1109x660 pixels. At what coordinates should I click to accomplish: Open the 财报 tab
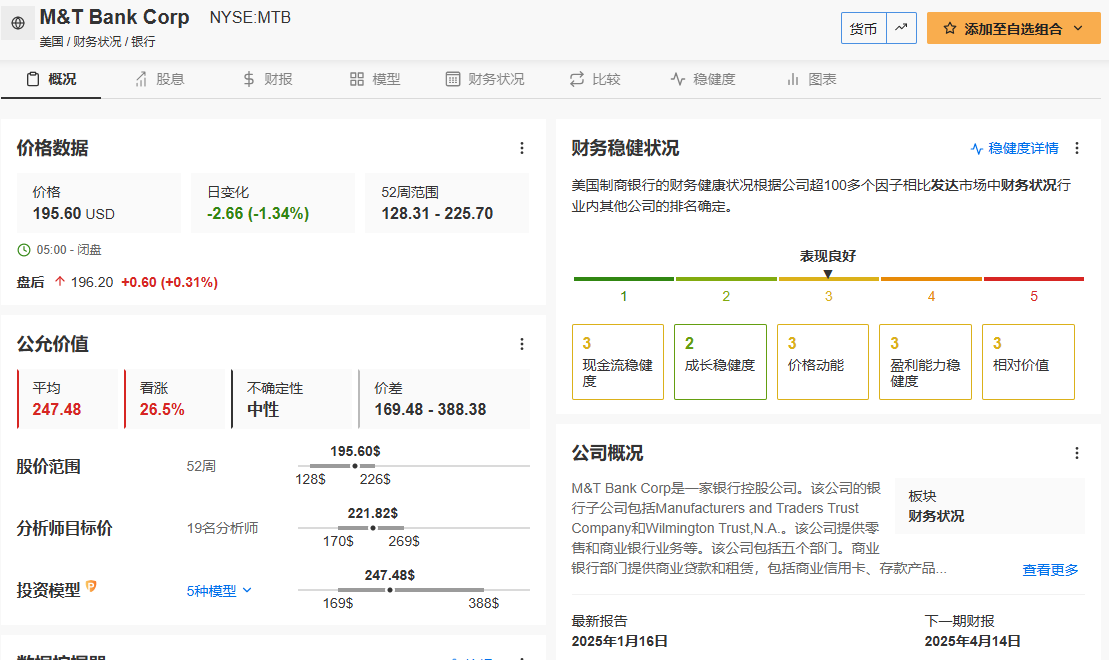click(267, 79)
